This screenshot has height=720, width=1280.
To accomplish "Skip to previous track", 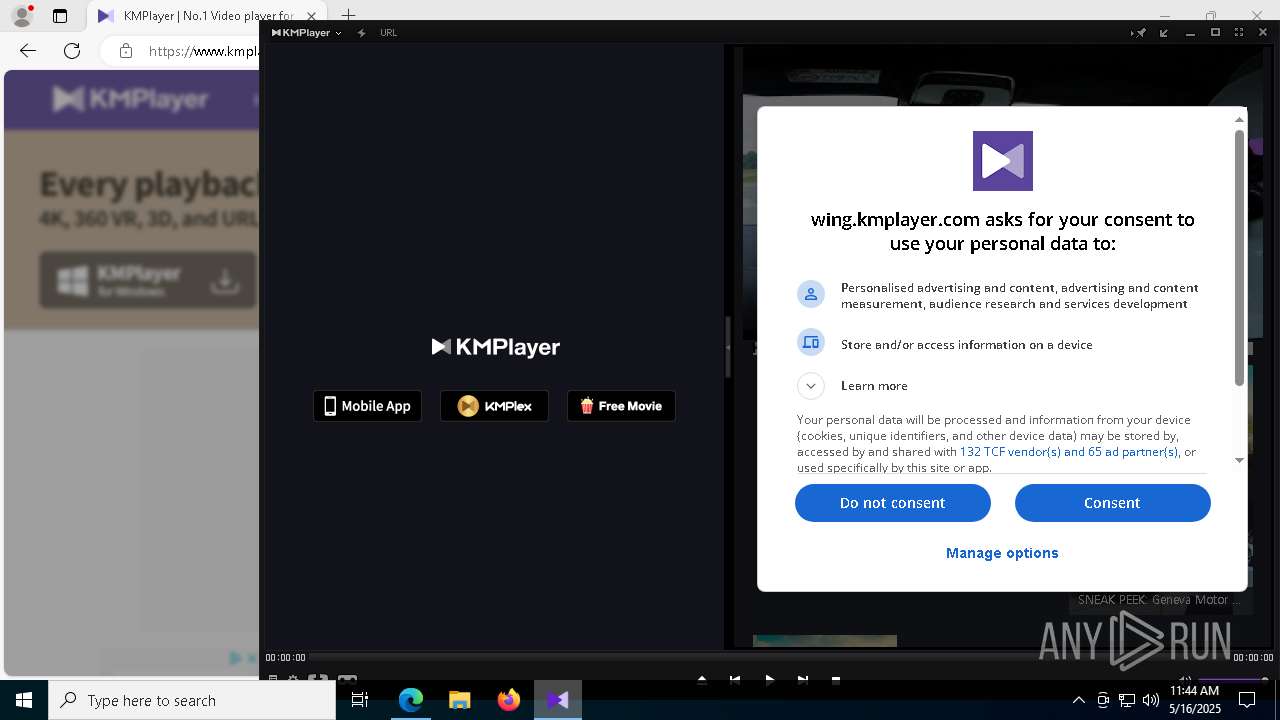I will pyautogui.click(x=735, y=680).
